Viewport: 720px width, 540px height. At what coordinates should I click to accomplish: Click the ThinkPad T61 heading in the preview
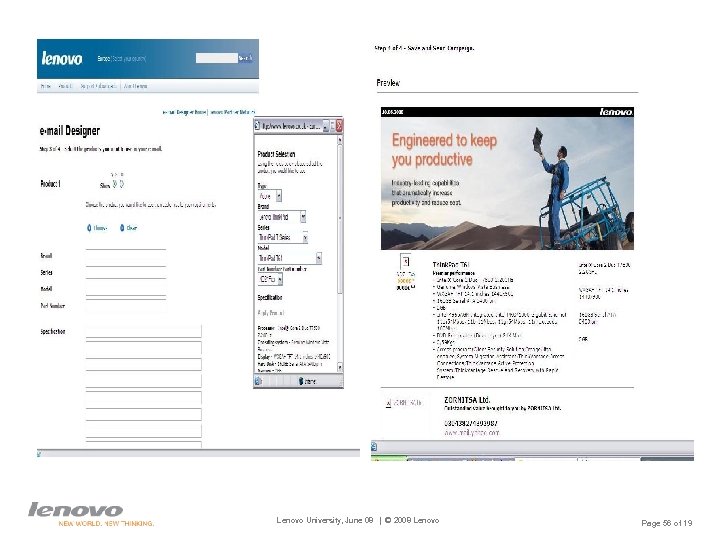point(451,264)
